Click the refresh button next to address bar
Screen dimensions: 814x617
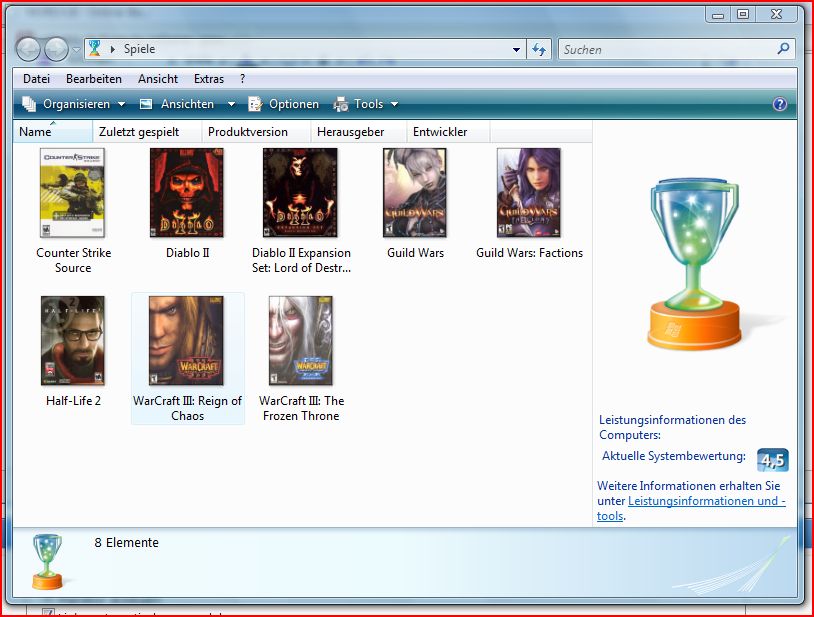pos(539,50)
